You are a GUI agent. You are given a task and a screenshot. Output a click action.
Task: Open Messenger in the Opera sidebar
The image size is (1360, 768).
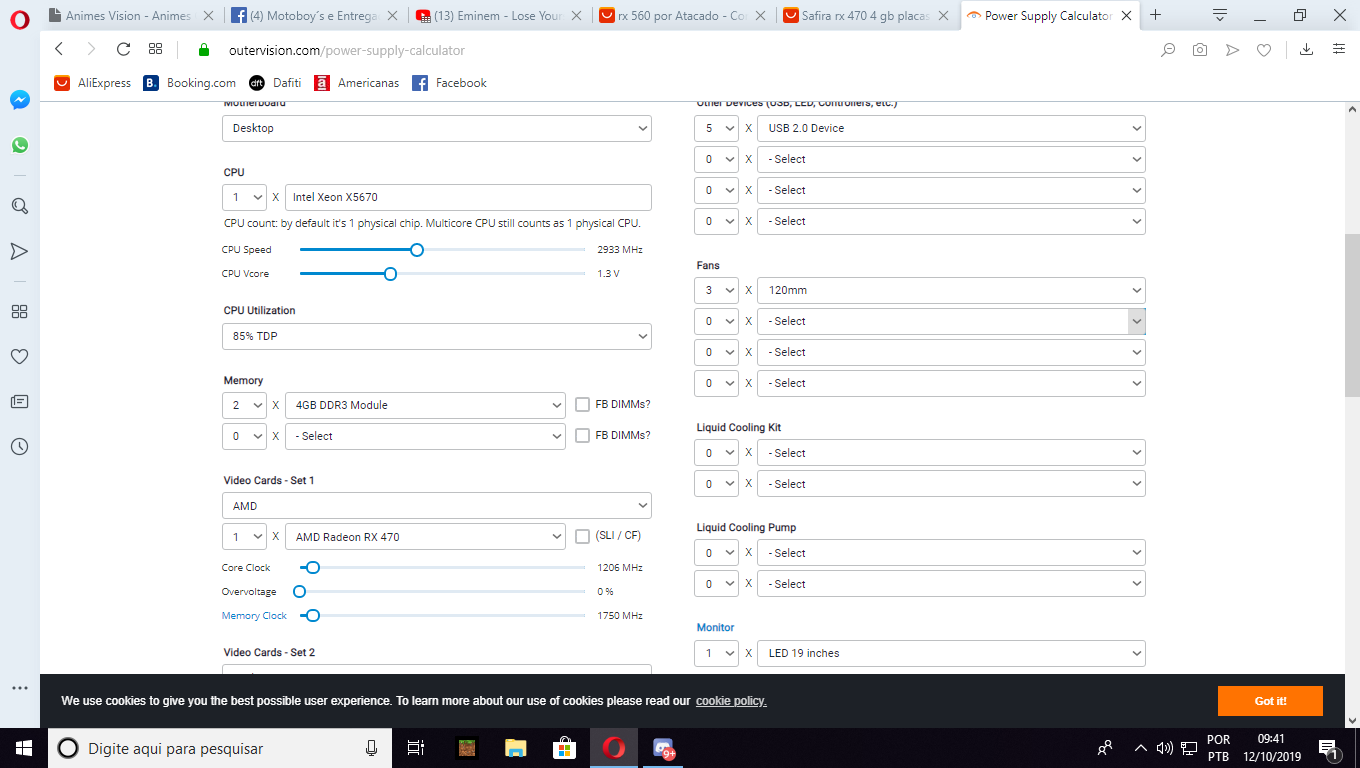pos(20,100)
